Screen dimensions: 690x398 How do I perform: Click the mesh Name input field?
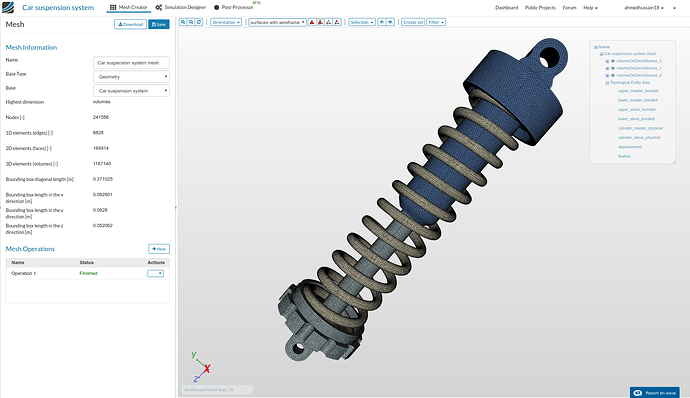(131, 63)
